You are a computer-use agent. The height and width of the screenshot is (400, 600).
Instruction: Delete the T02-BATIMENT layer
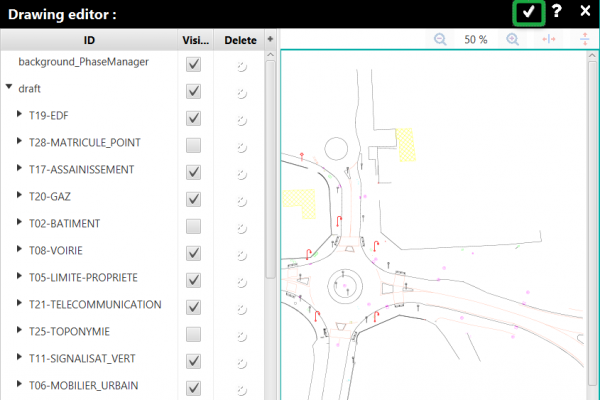241,229
